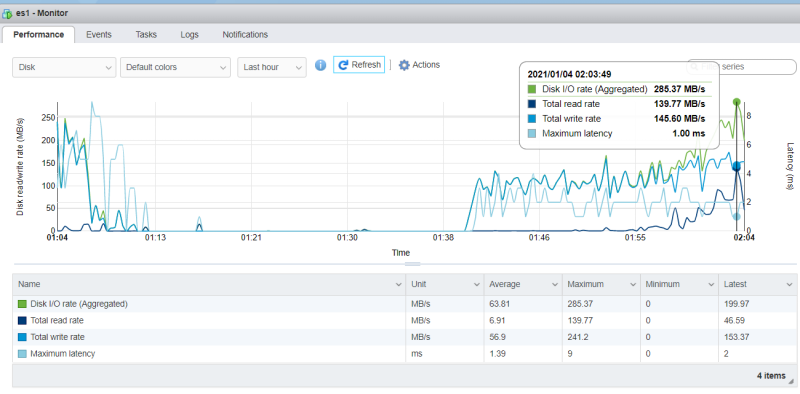Click the 4 items count label

(x=771, y=376)
